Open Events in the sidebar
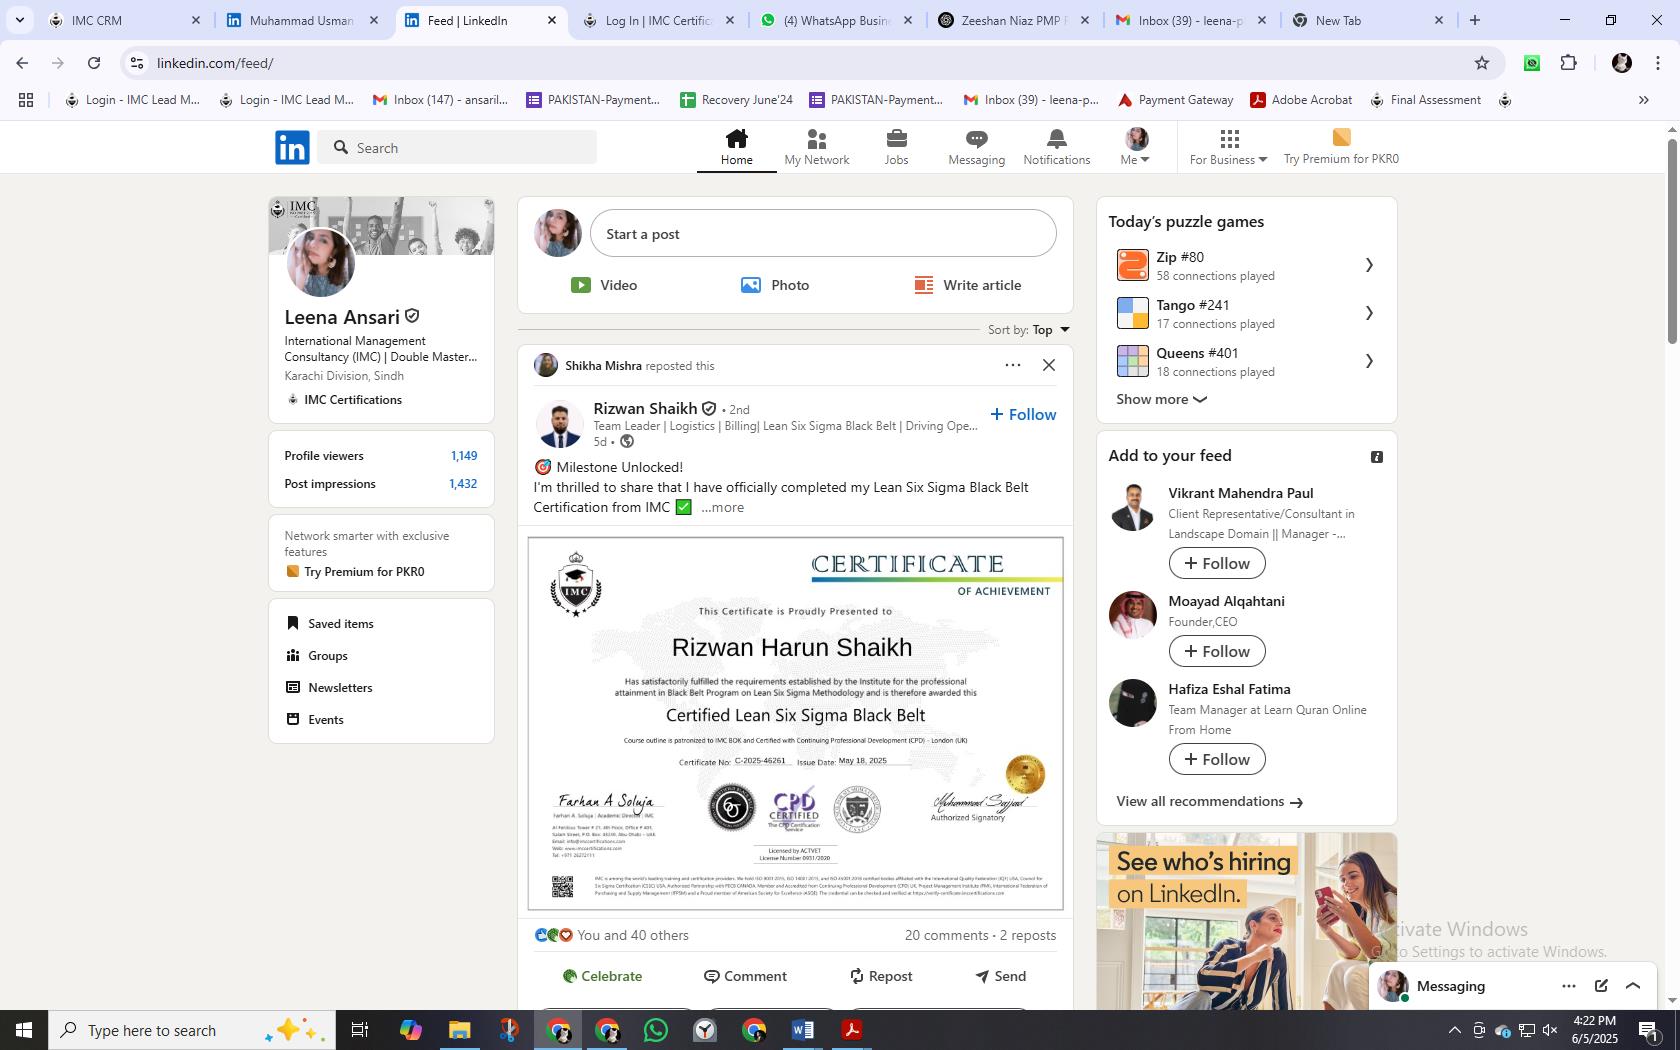This screenshot has height=1050, width=1680. [315, 719]
